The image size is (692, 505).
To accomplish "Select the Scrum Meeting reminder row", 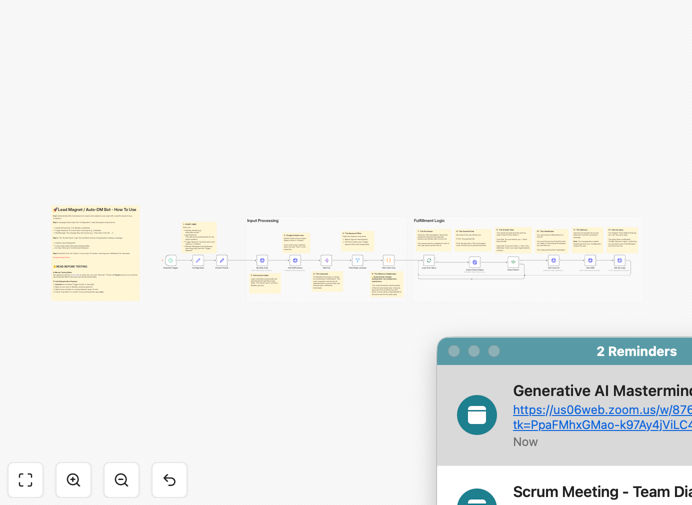I will point(564,486).
